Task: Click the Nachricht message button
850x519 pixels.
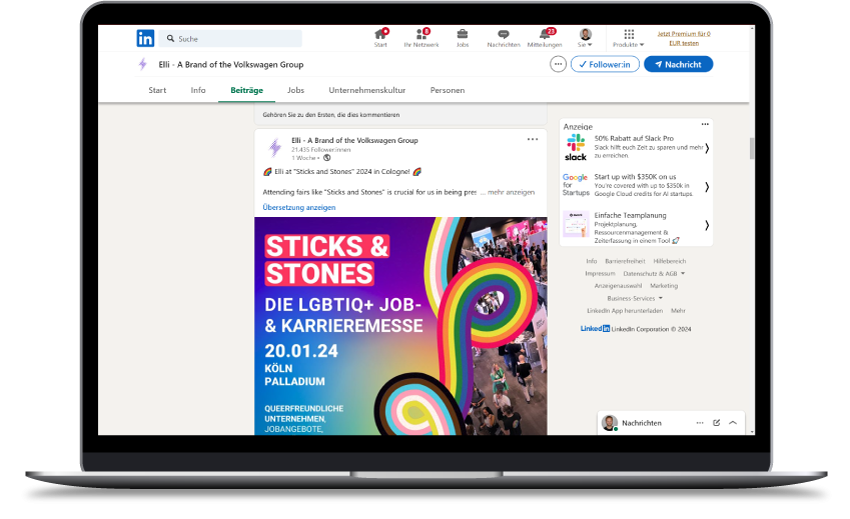Action: pyautogui.click(x=678, y=64)
